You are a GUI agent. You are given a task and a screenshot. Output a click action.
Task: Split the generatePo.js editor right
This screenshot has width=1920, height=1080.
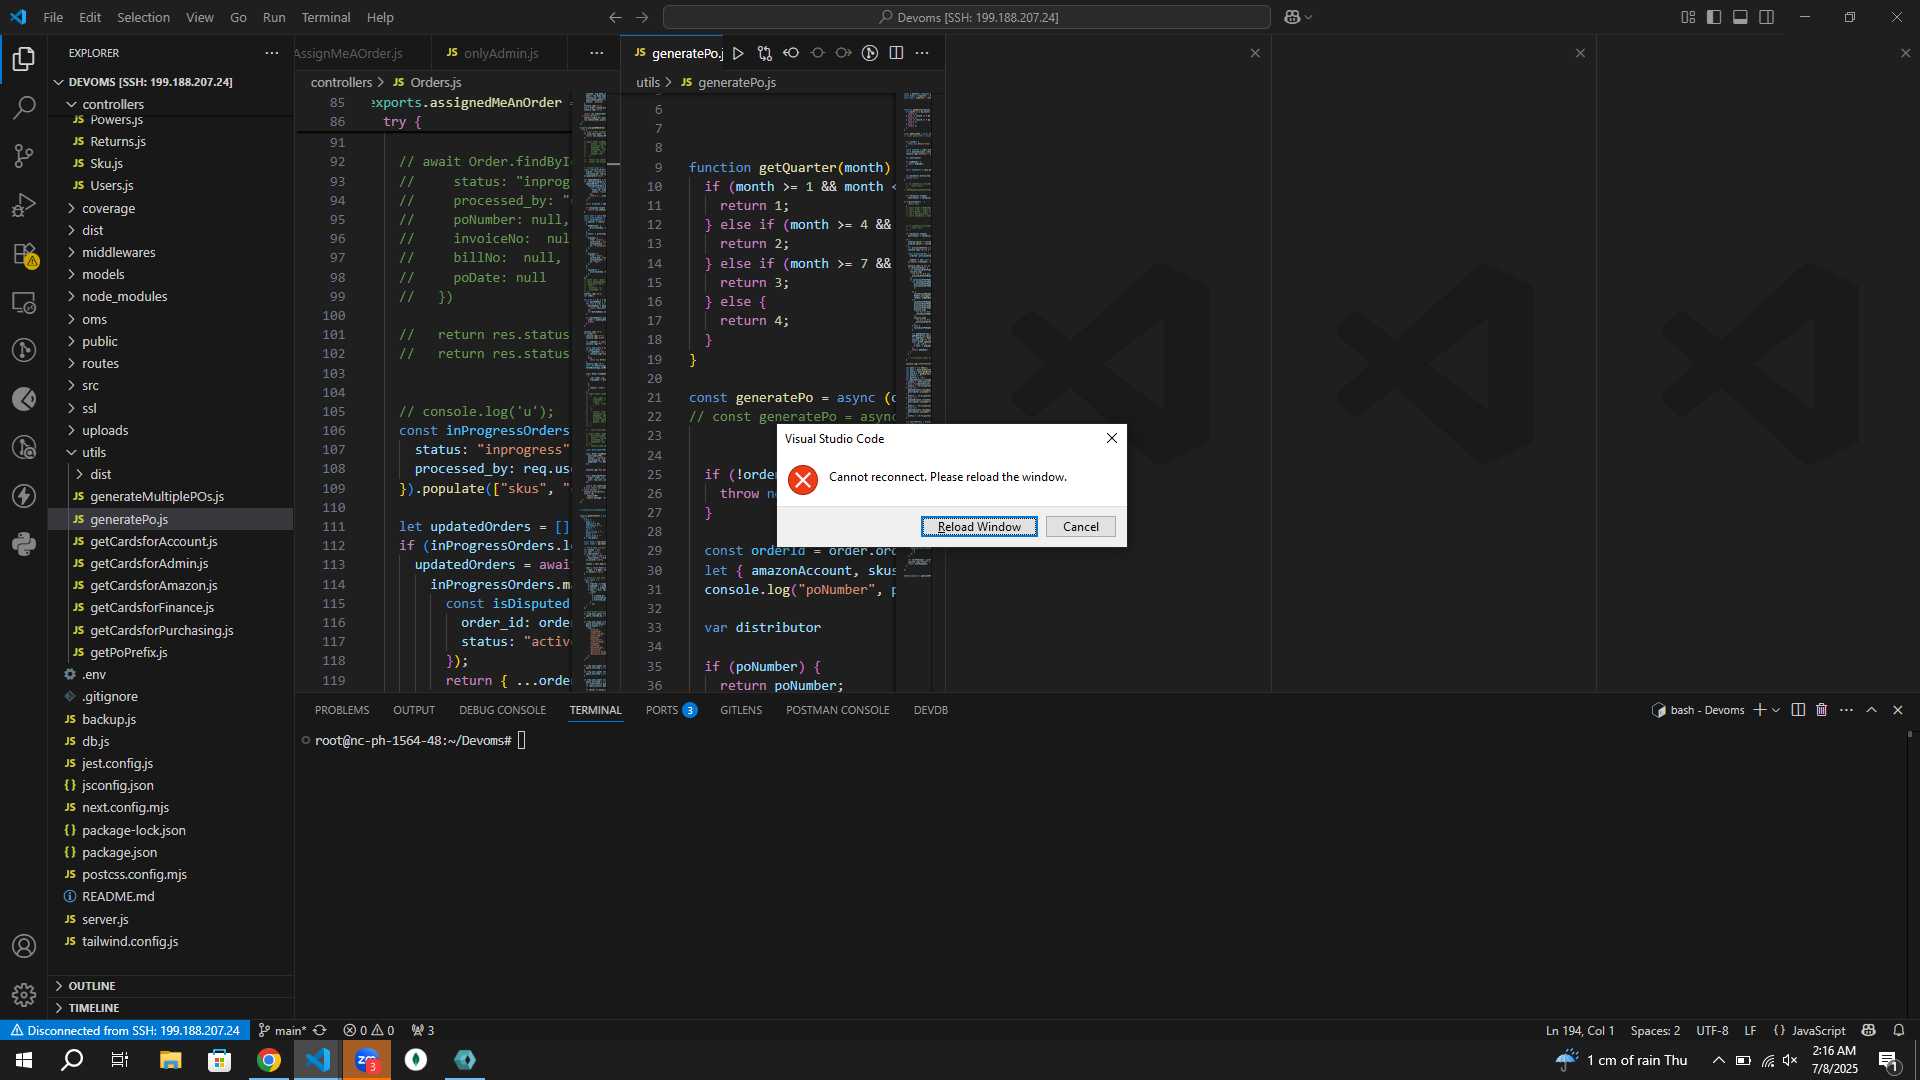(896, 53)
